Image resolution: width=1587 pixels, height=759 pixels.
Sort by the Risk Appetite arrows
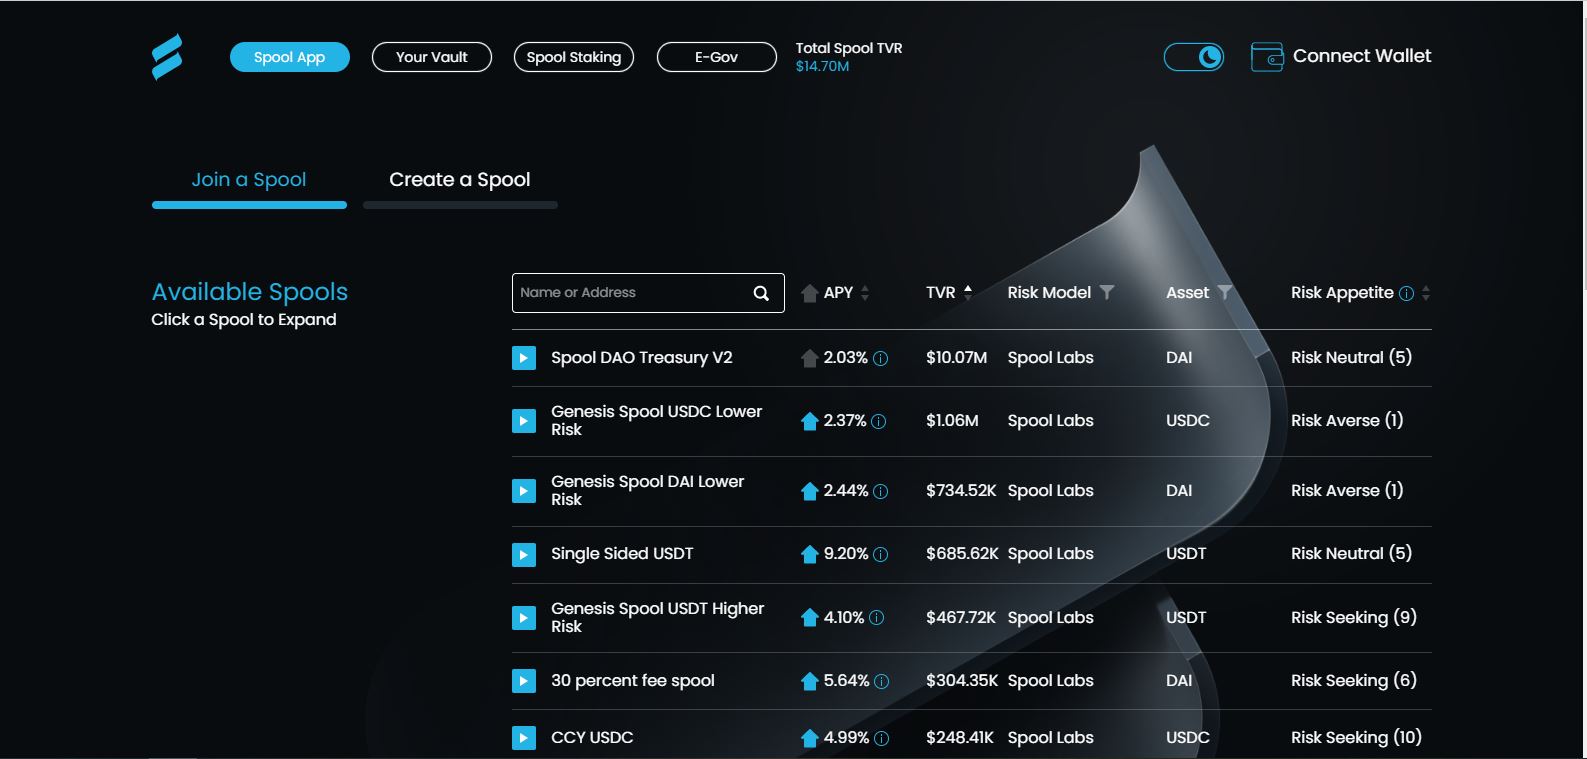(x=1426, y=293)
